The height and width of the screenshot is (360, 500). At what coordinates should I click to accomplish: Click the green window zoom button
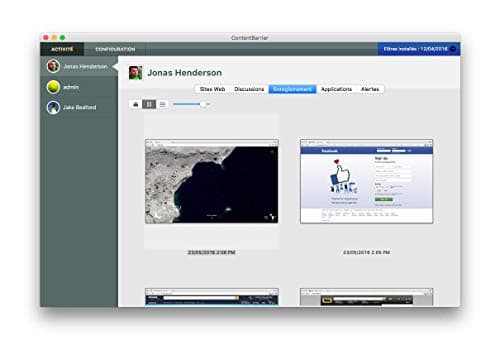[62, 37]
